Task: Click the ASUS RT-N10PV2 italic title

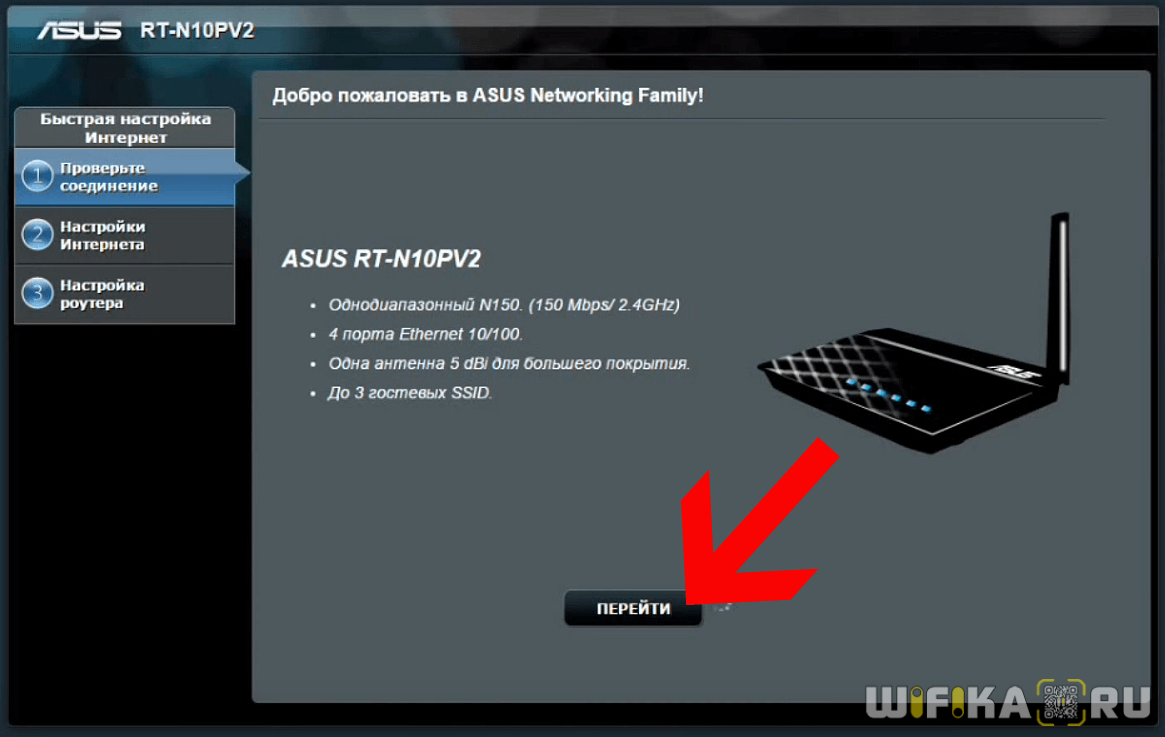Action: coord(381,259)
